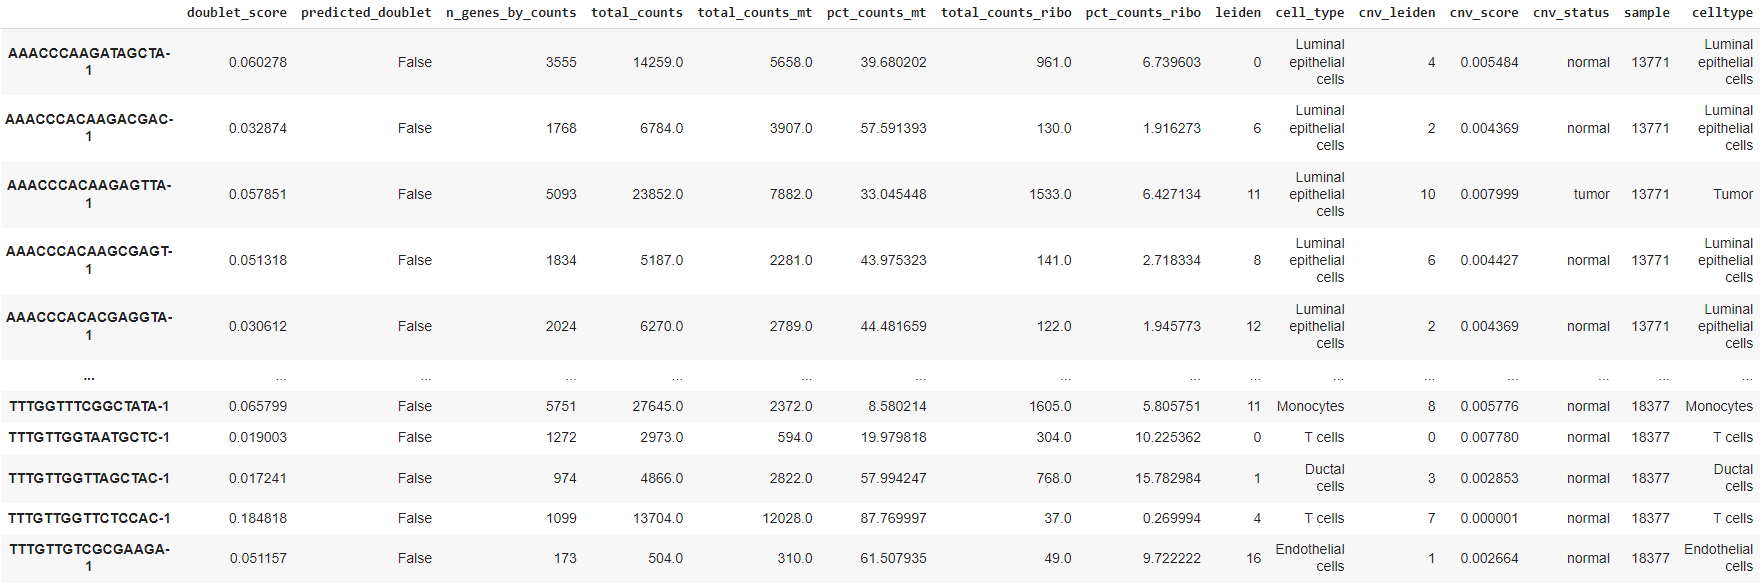Click row index TTTGTTGGTTCTCCAC-1
This screenshot has height=584, width=1764.
click(x=89, y=518)
